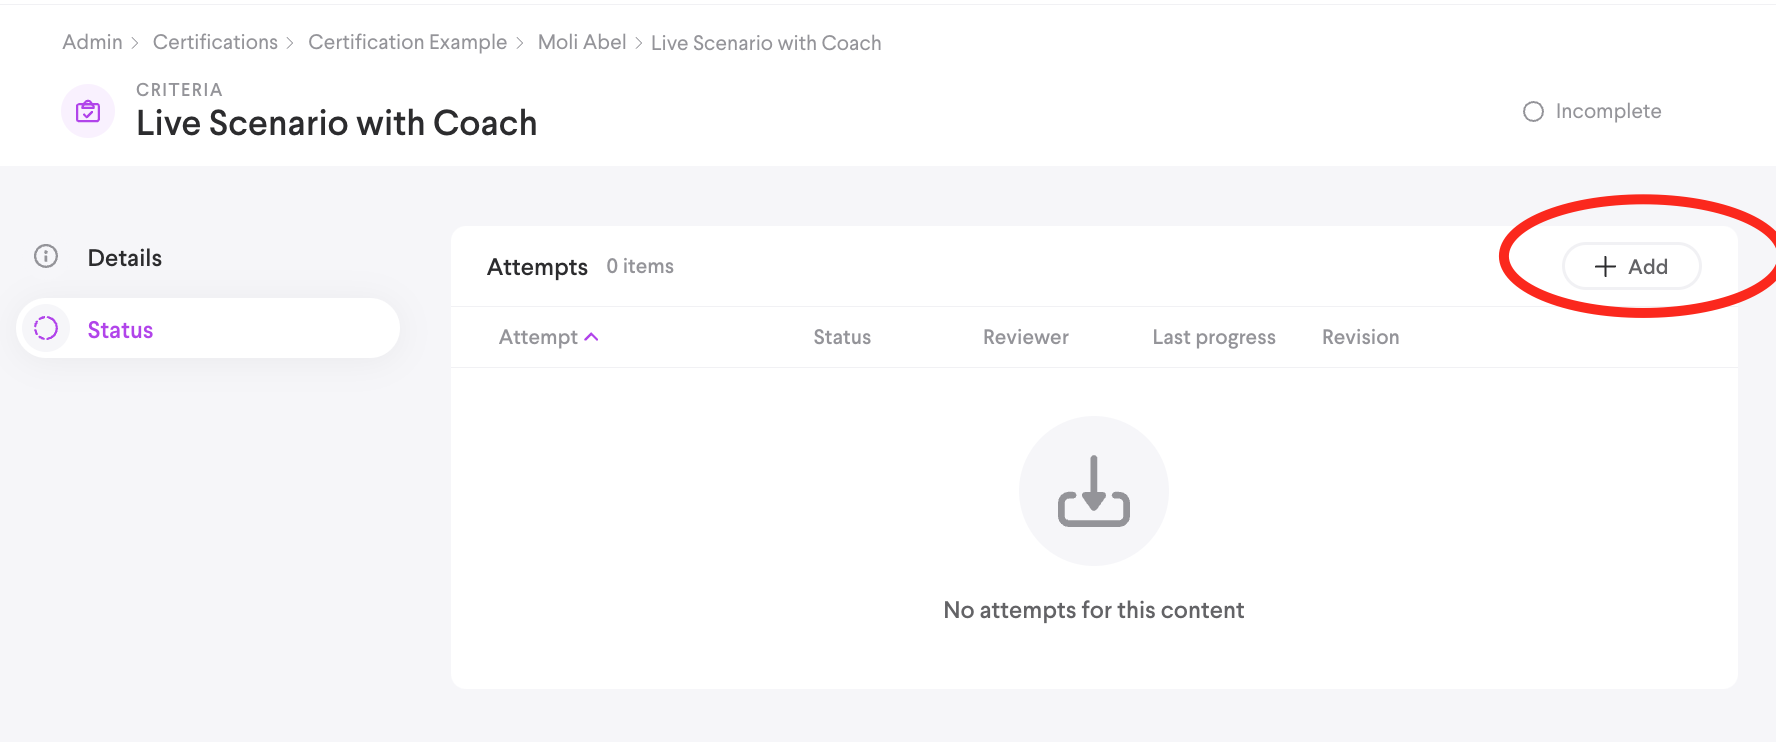The width and height of the screenshot is (1776, 742).
Task: Open Certifications breadcrumb link
Action: pyautogui.click(x=215, y=42)
